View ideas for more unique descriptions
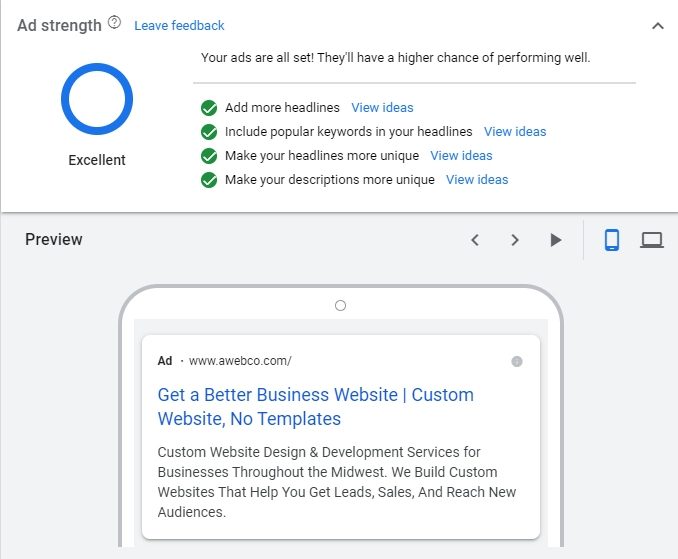This screenshot has width=678, height=559. pyautogui.click(x=477, y=180)
